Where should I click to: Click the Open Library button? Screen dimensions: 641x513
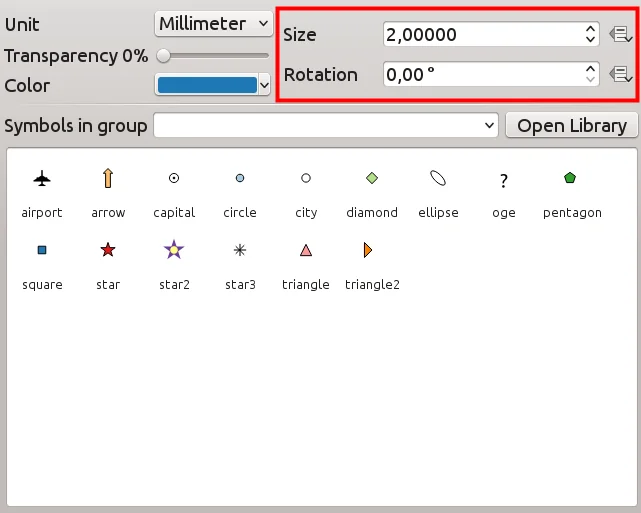click(x=571, y=126)
